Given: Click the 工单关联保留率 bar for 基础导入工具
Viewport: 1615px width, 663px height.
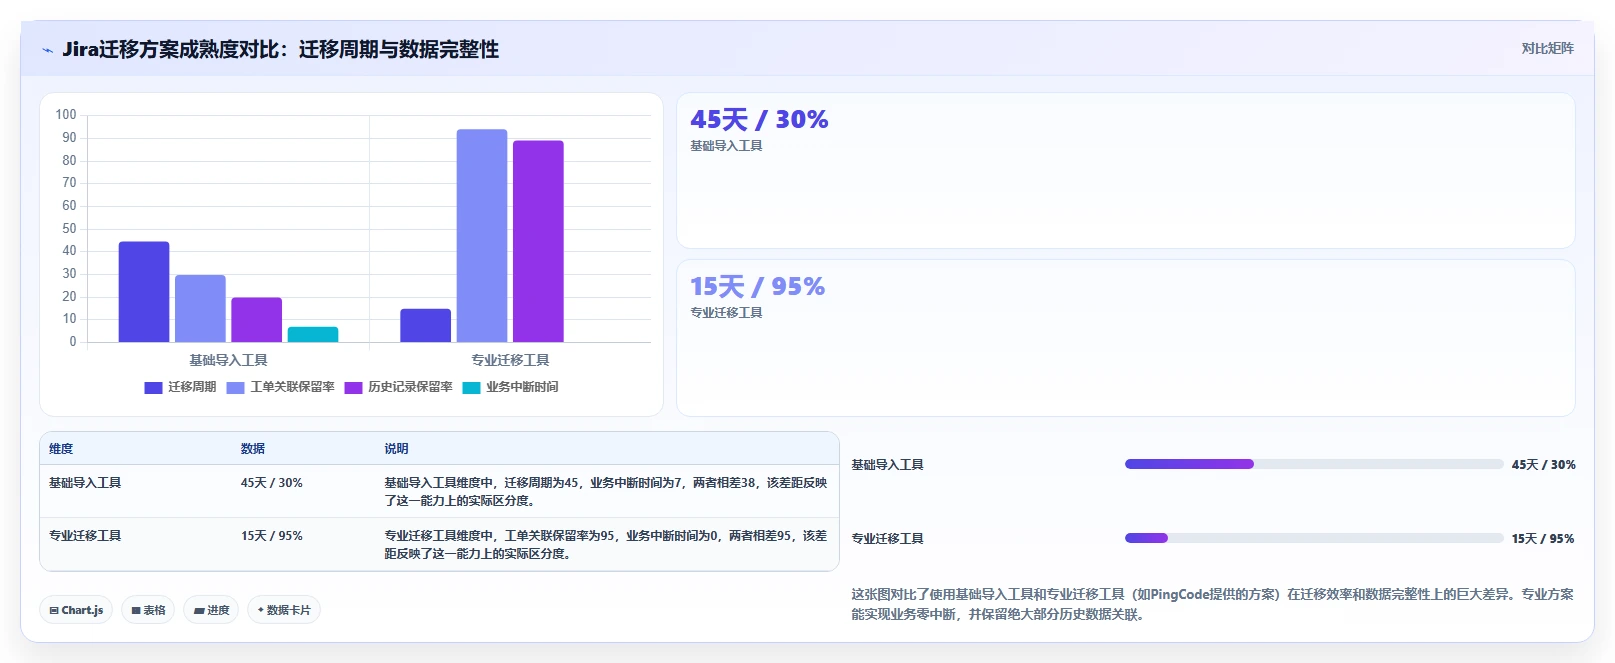Looking at the screenshot, I should [x=200, y=309].
